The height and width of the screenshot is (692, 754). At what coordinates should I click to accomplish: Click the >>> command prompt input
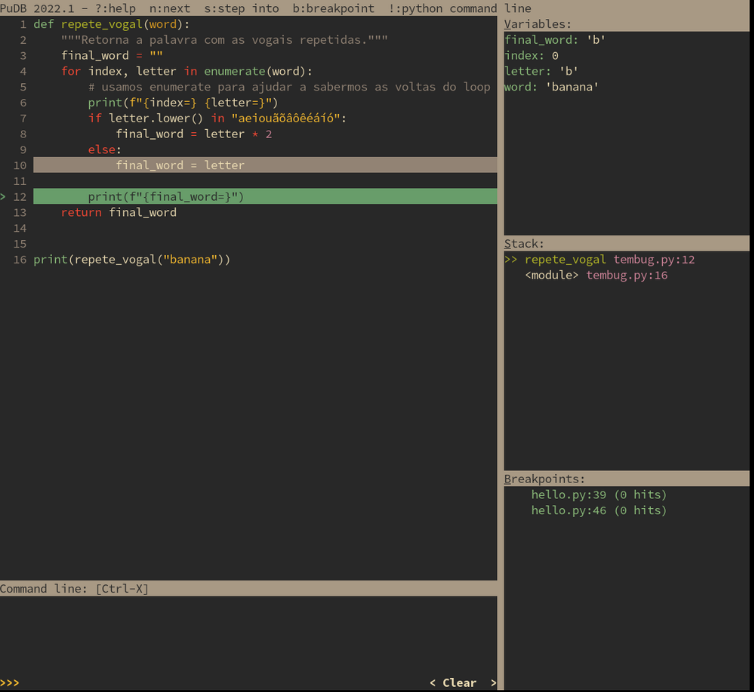[200, 683]
